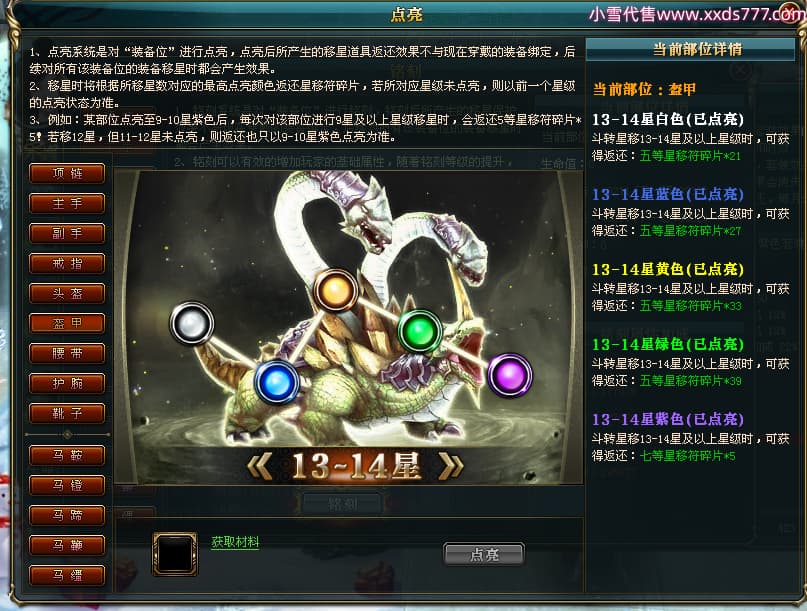
Task: Close the 点亮 window
Action: click(x=792, y=12)
